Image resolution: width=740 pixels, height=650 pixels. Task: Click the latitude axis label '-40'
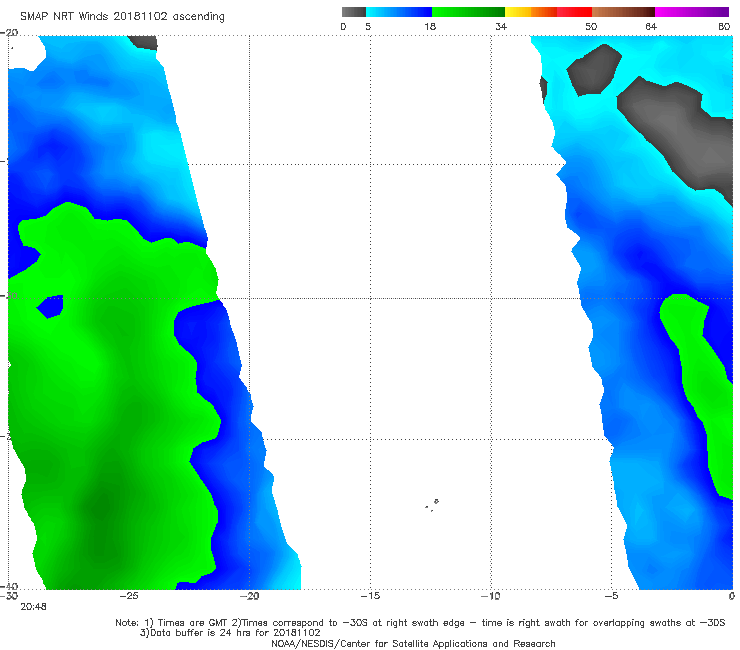click(9, 586)
